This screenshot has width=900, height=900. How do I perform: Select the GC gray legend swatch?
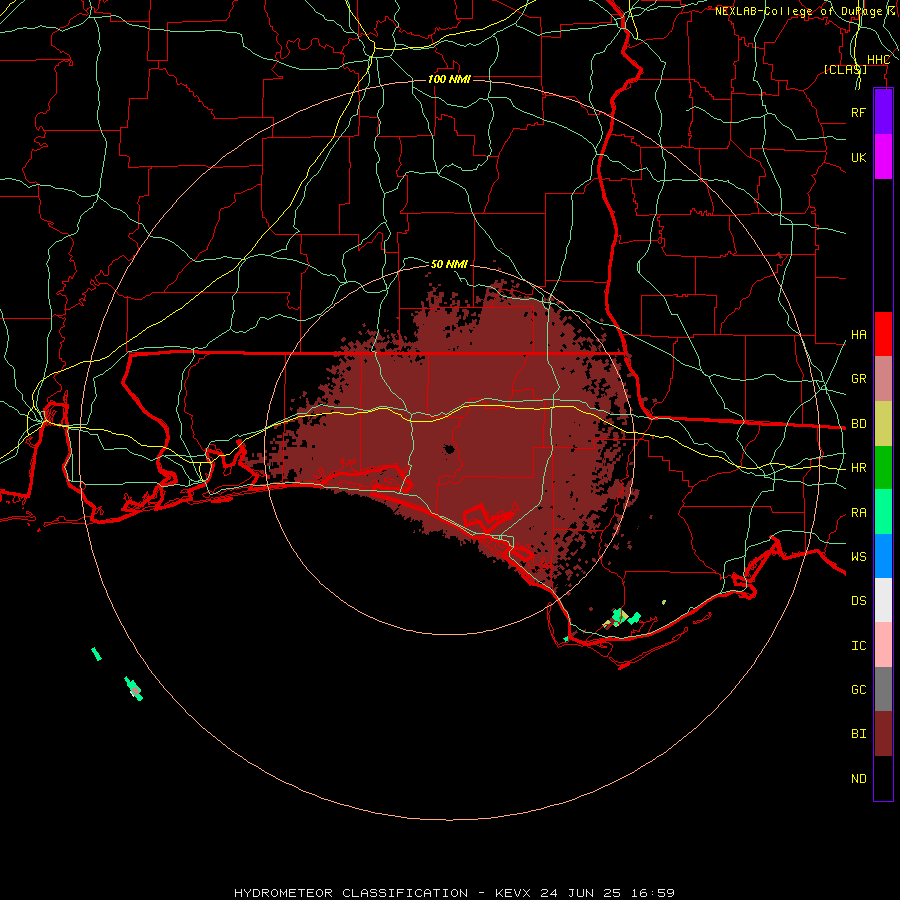point(883,689)
